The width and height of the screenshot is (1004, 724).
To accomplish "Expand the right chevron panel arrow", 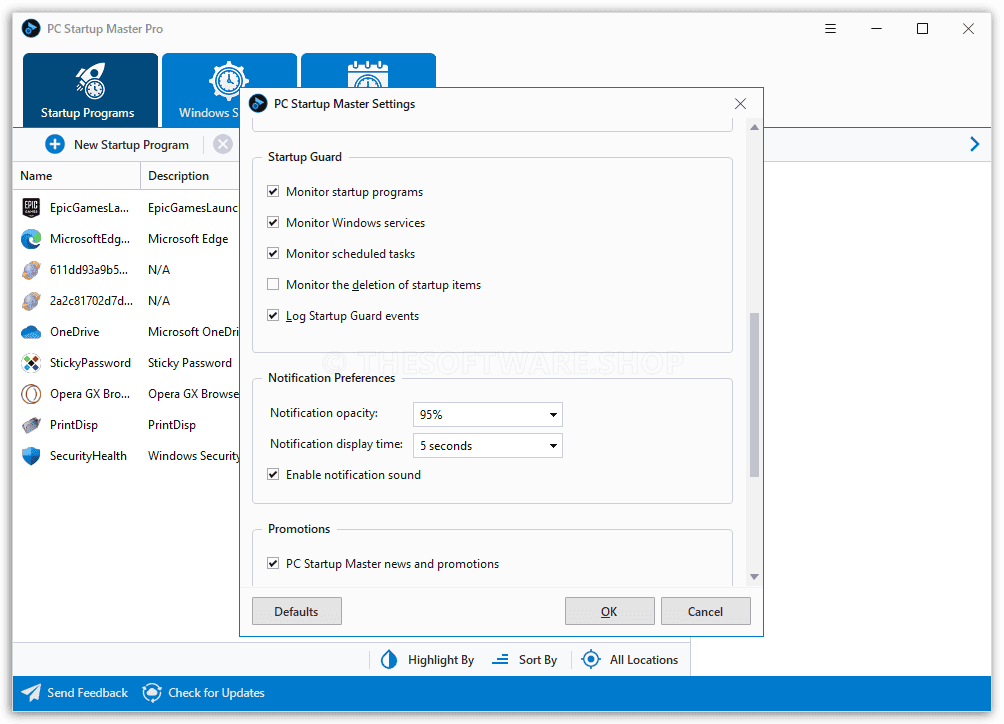I will click(975, 145).
